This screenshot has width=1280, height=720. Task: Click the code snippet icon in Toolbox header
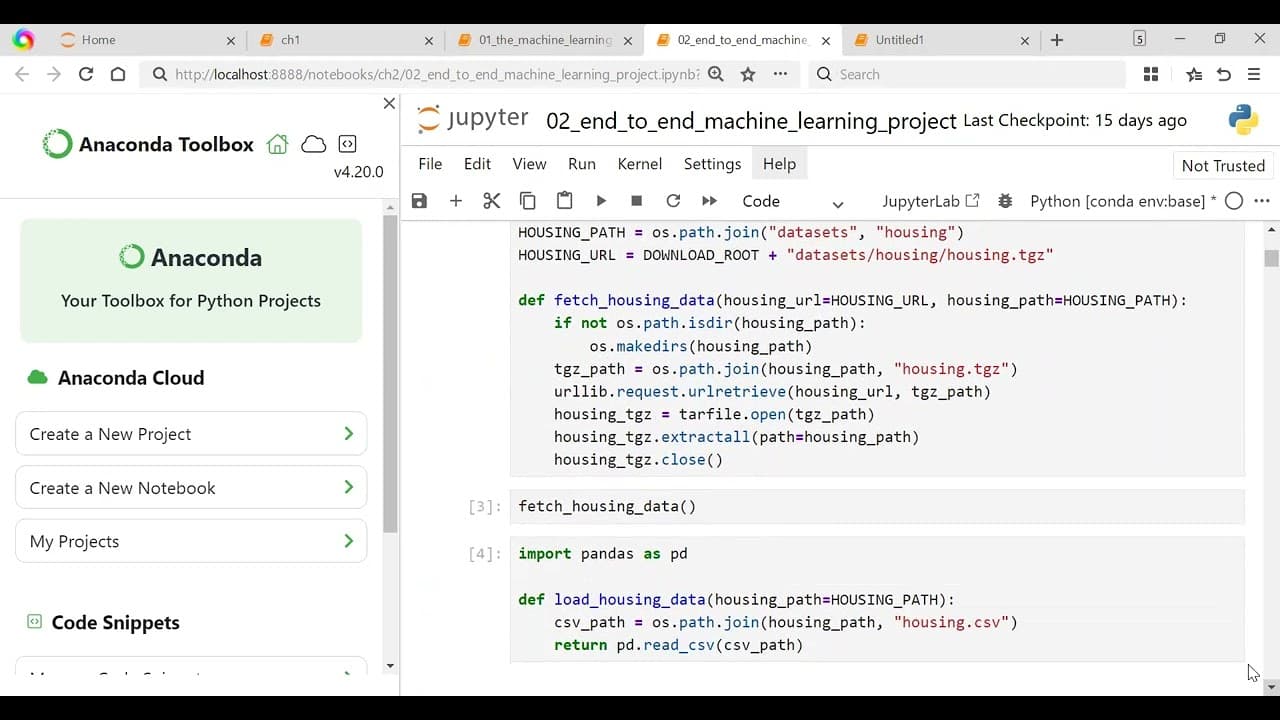tap(347, 144)
